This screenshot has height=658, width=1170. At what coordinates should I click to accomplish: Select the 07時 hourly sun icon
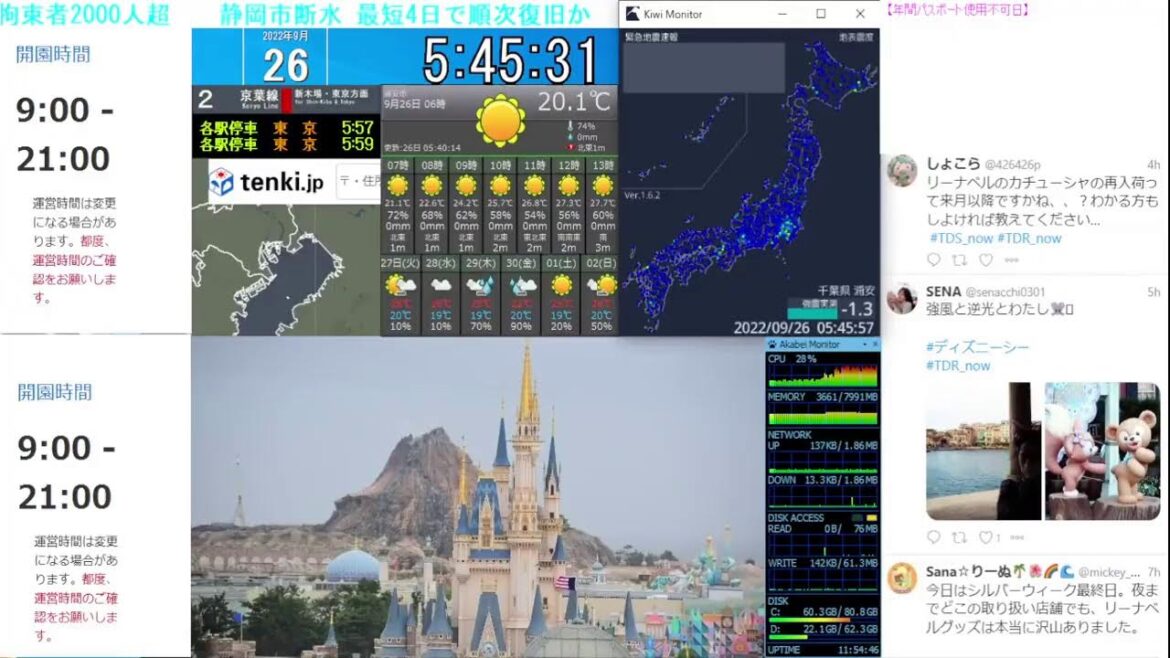[398, 185]
